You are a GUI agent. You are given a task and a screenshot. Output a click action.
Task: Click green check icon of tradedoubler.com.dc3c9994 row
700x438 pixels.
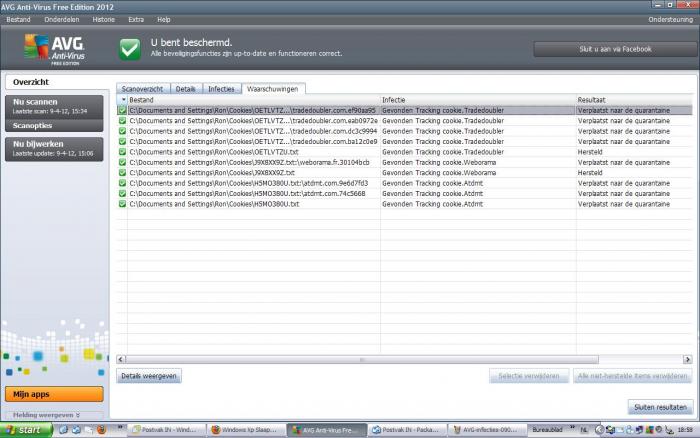pos(122,131)
